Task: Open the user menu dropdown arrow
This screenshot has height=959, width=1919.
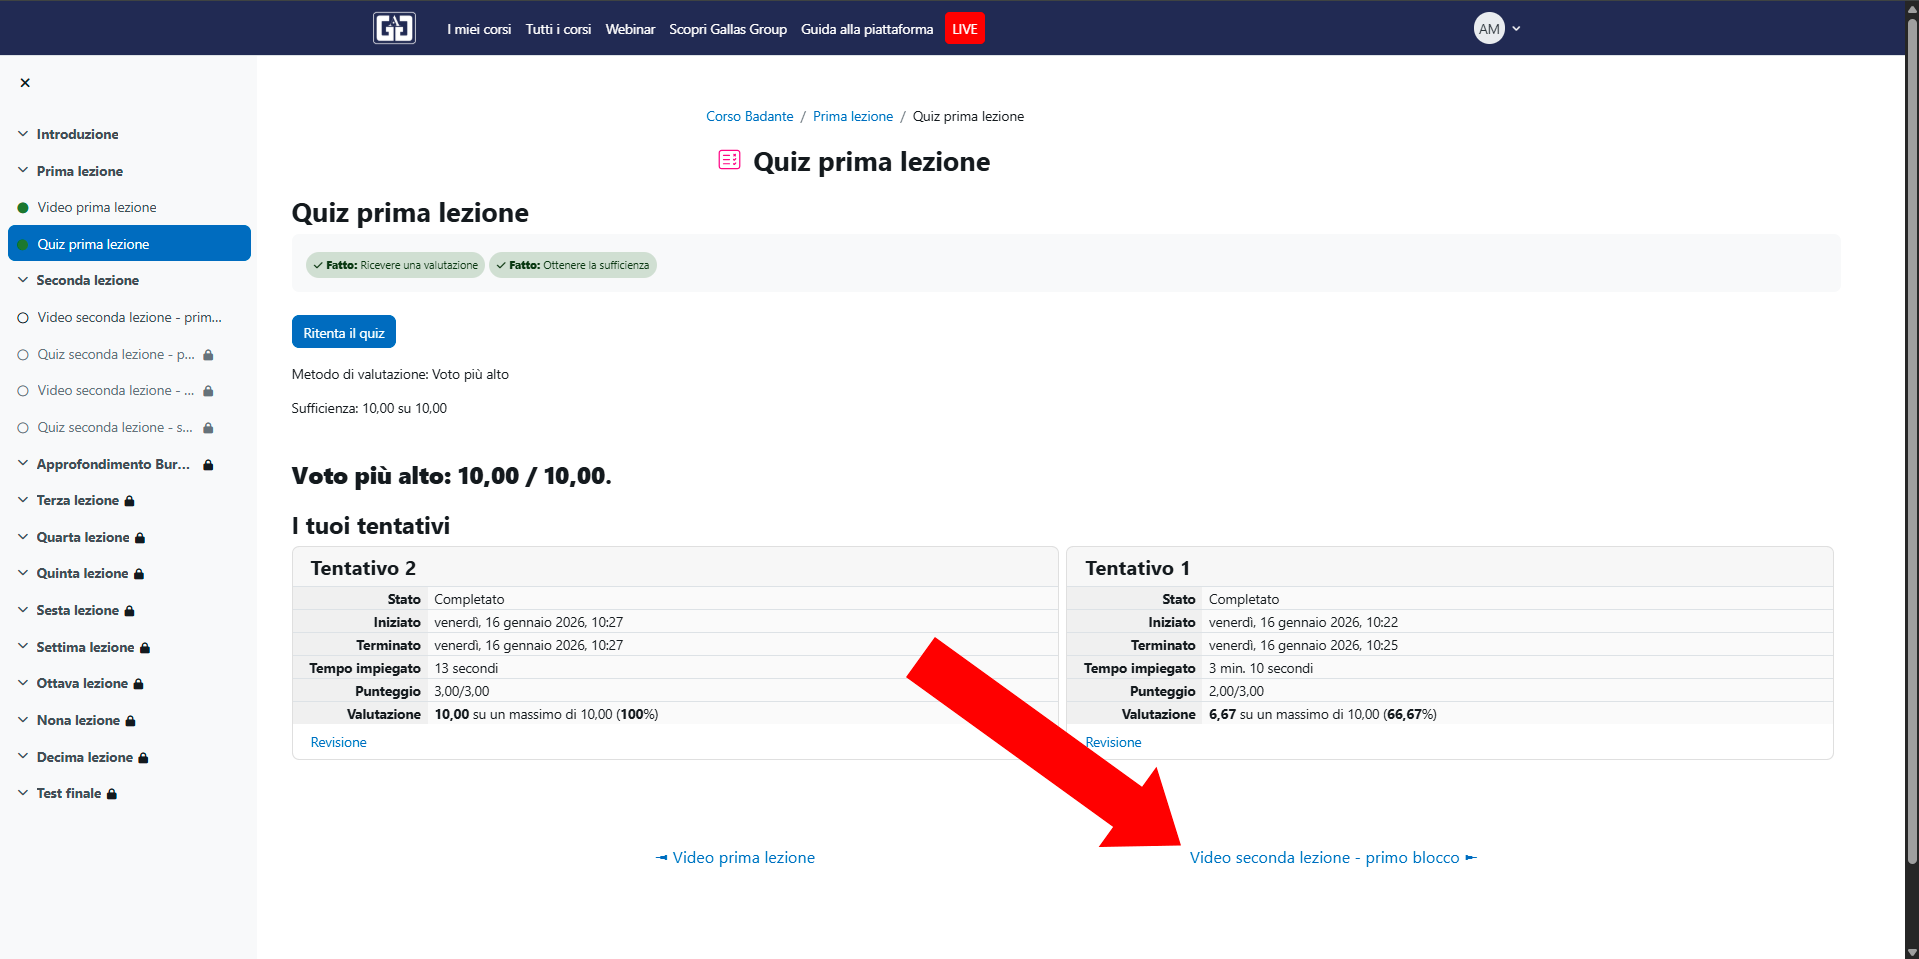Action: [1516, 29]
